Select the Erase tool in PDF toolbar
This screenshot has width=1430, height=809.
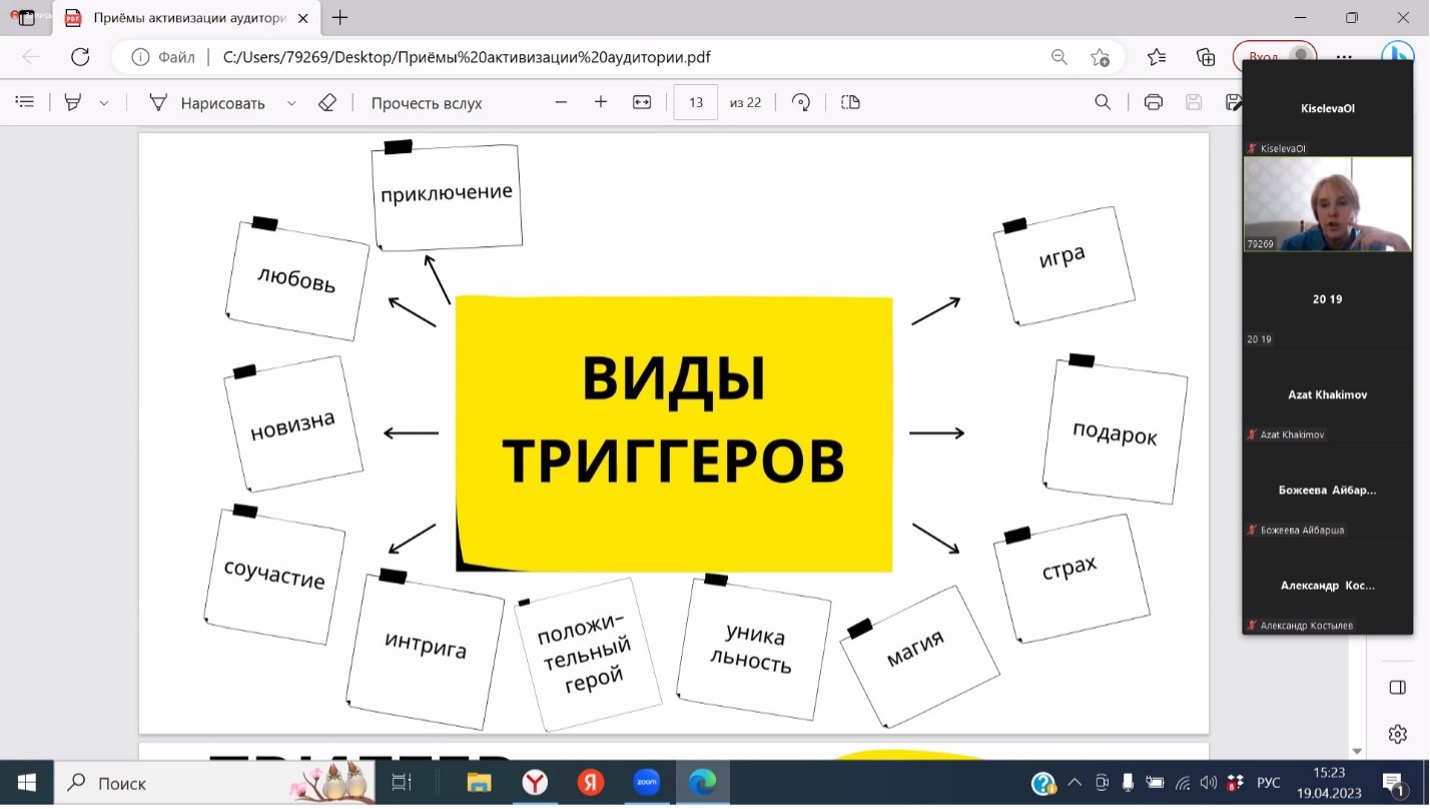[x=327, y=102]
